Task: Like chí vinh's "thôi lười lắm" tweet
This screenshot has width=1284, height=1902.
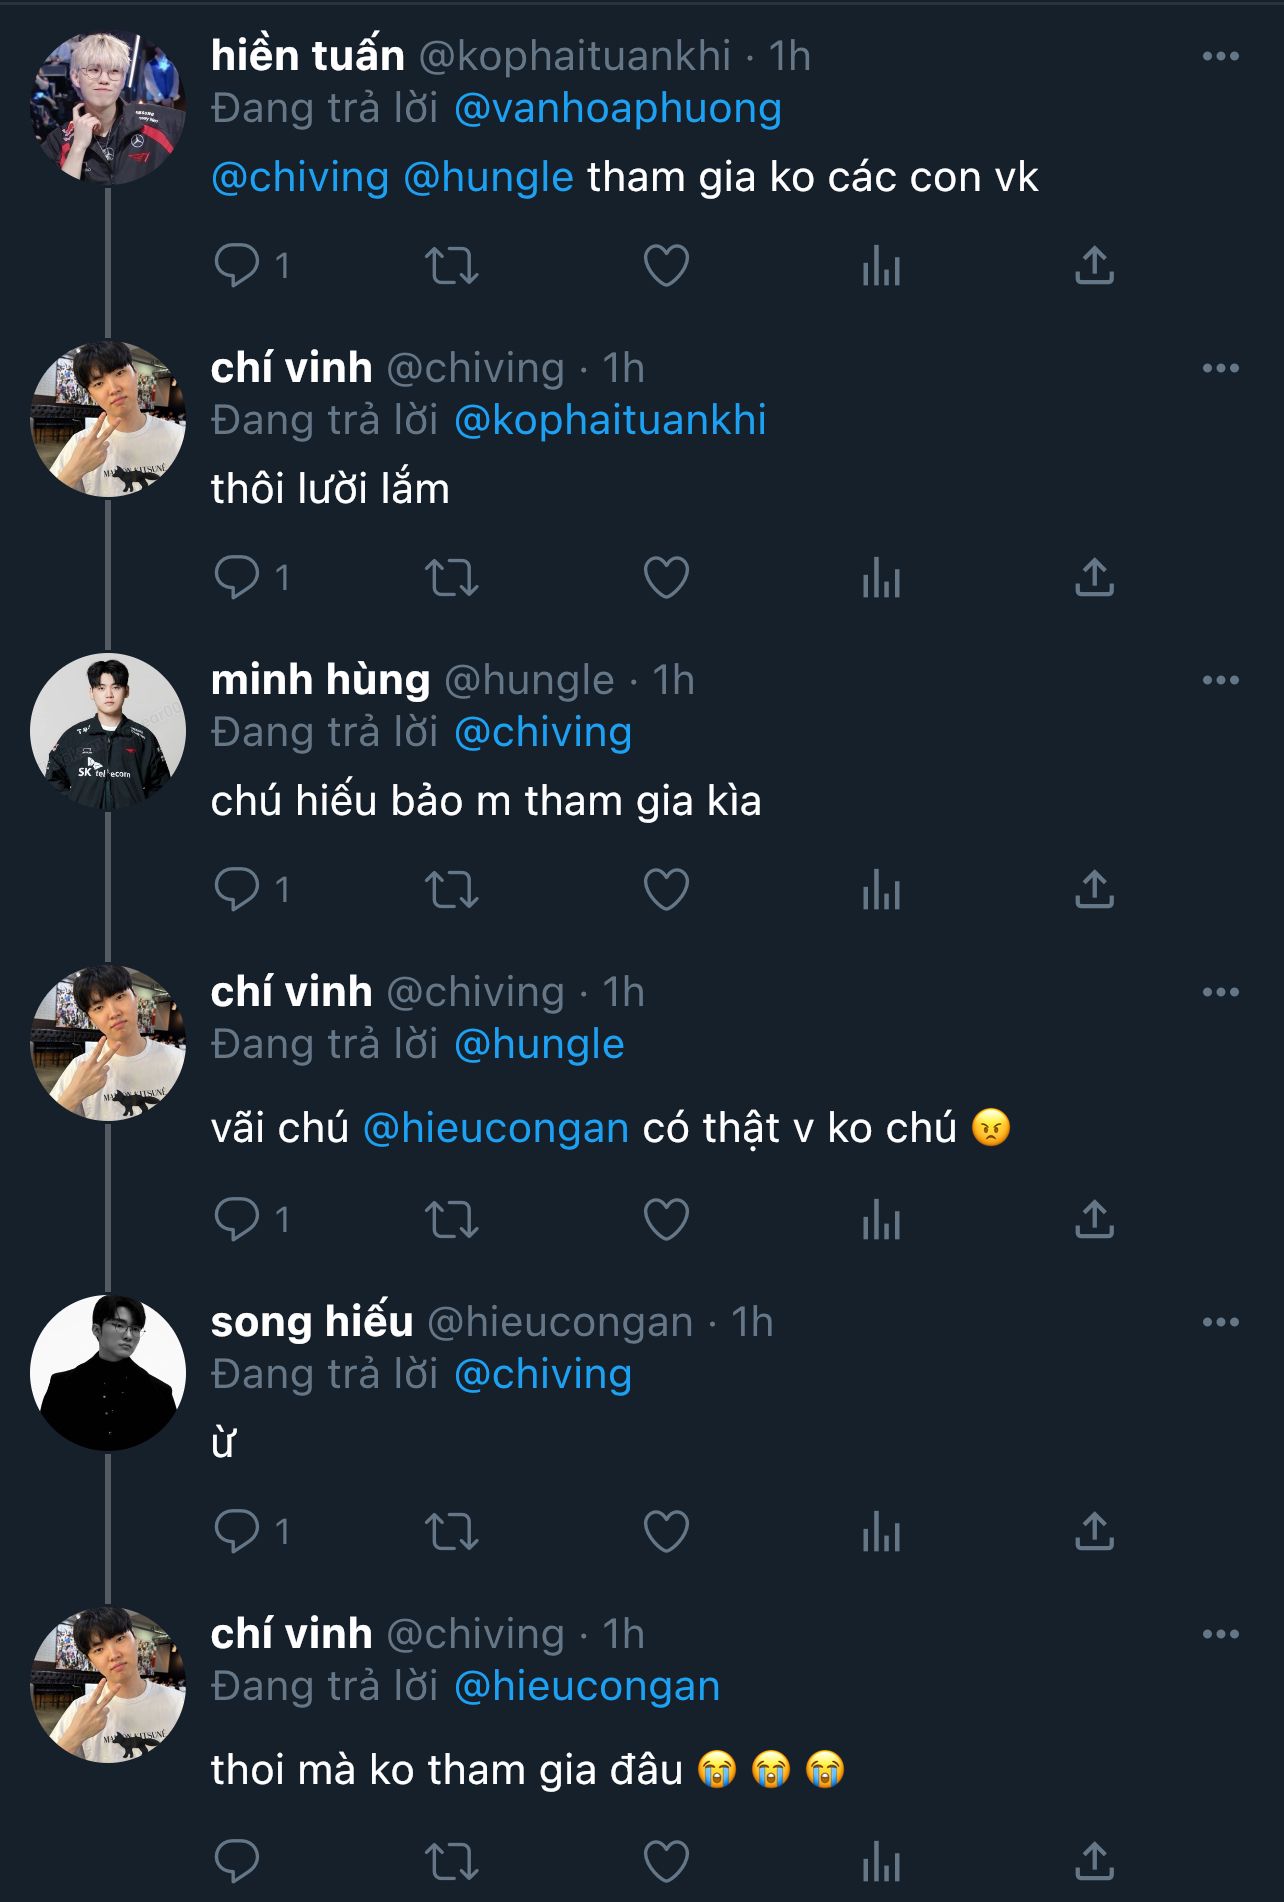Action: pyautogui.click(x=666, y=578)
